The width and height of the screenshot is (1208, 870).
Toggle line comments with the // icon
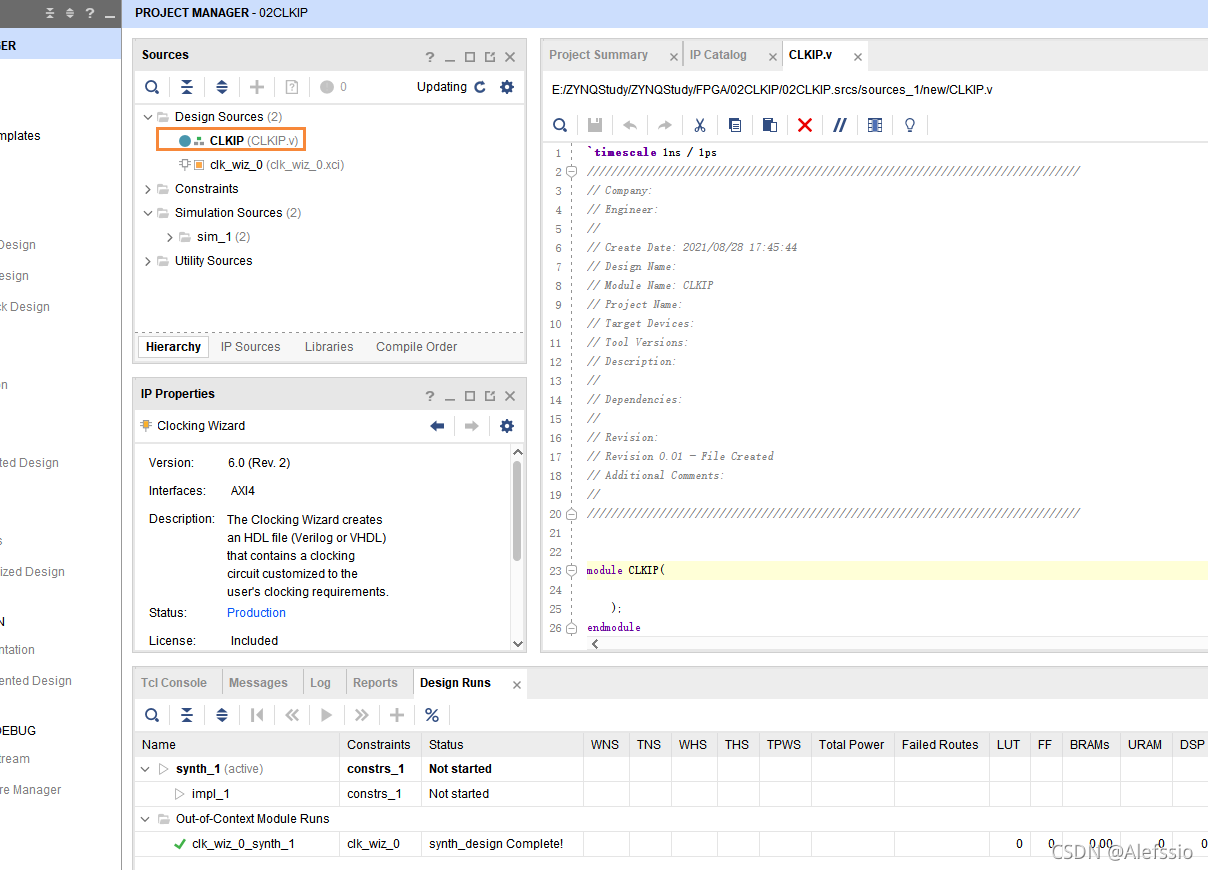tap(840, 125)
